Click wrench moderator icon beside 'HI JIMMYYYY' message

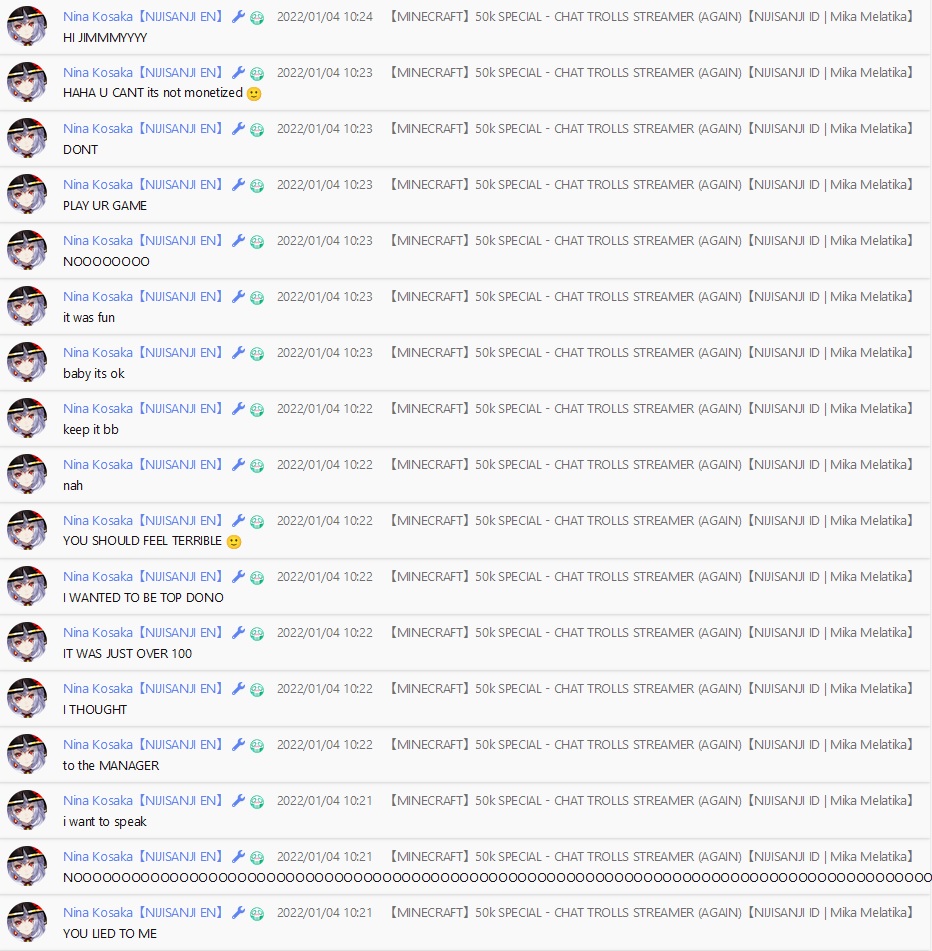[x=238, y=17]
